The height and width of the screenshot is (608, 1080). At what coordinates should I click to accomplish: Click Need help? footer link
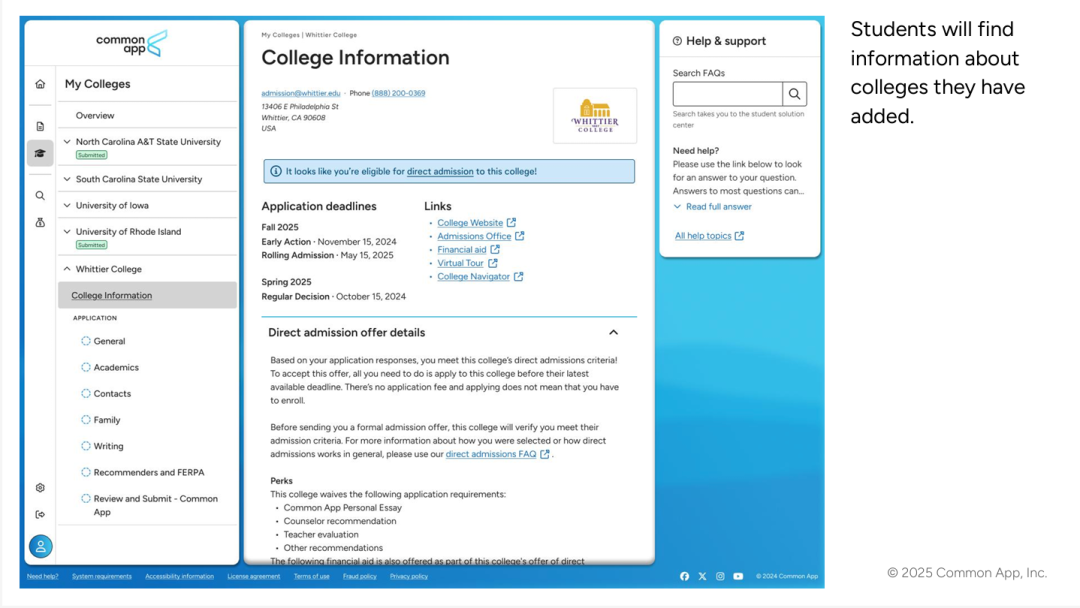coord(43,576)
